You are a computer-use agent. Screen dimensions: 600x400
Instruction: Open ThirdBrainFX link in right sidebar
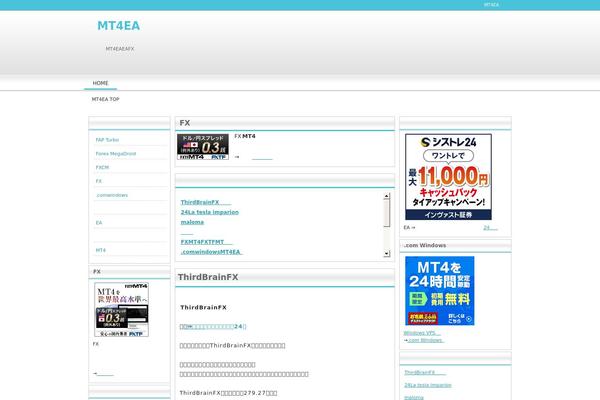tap(425, 372)
